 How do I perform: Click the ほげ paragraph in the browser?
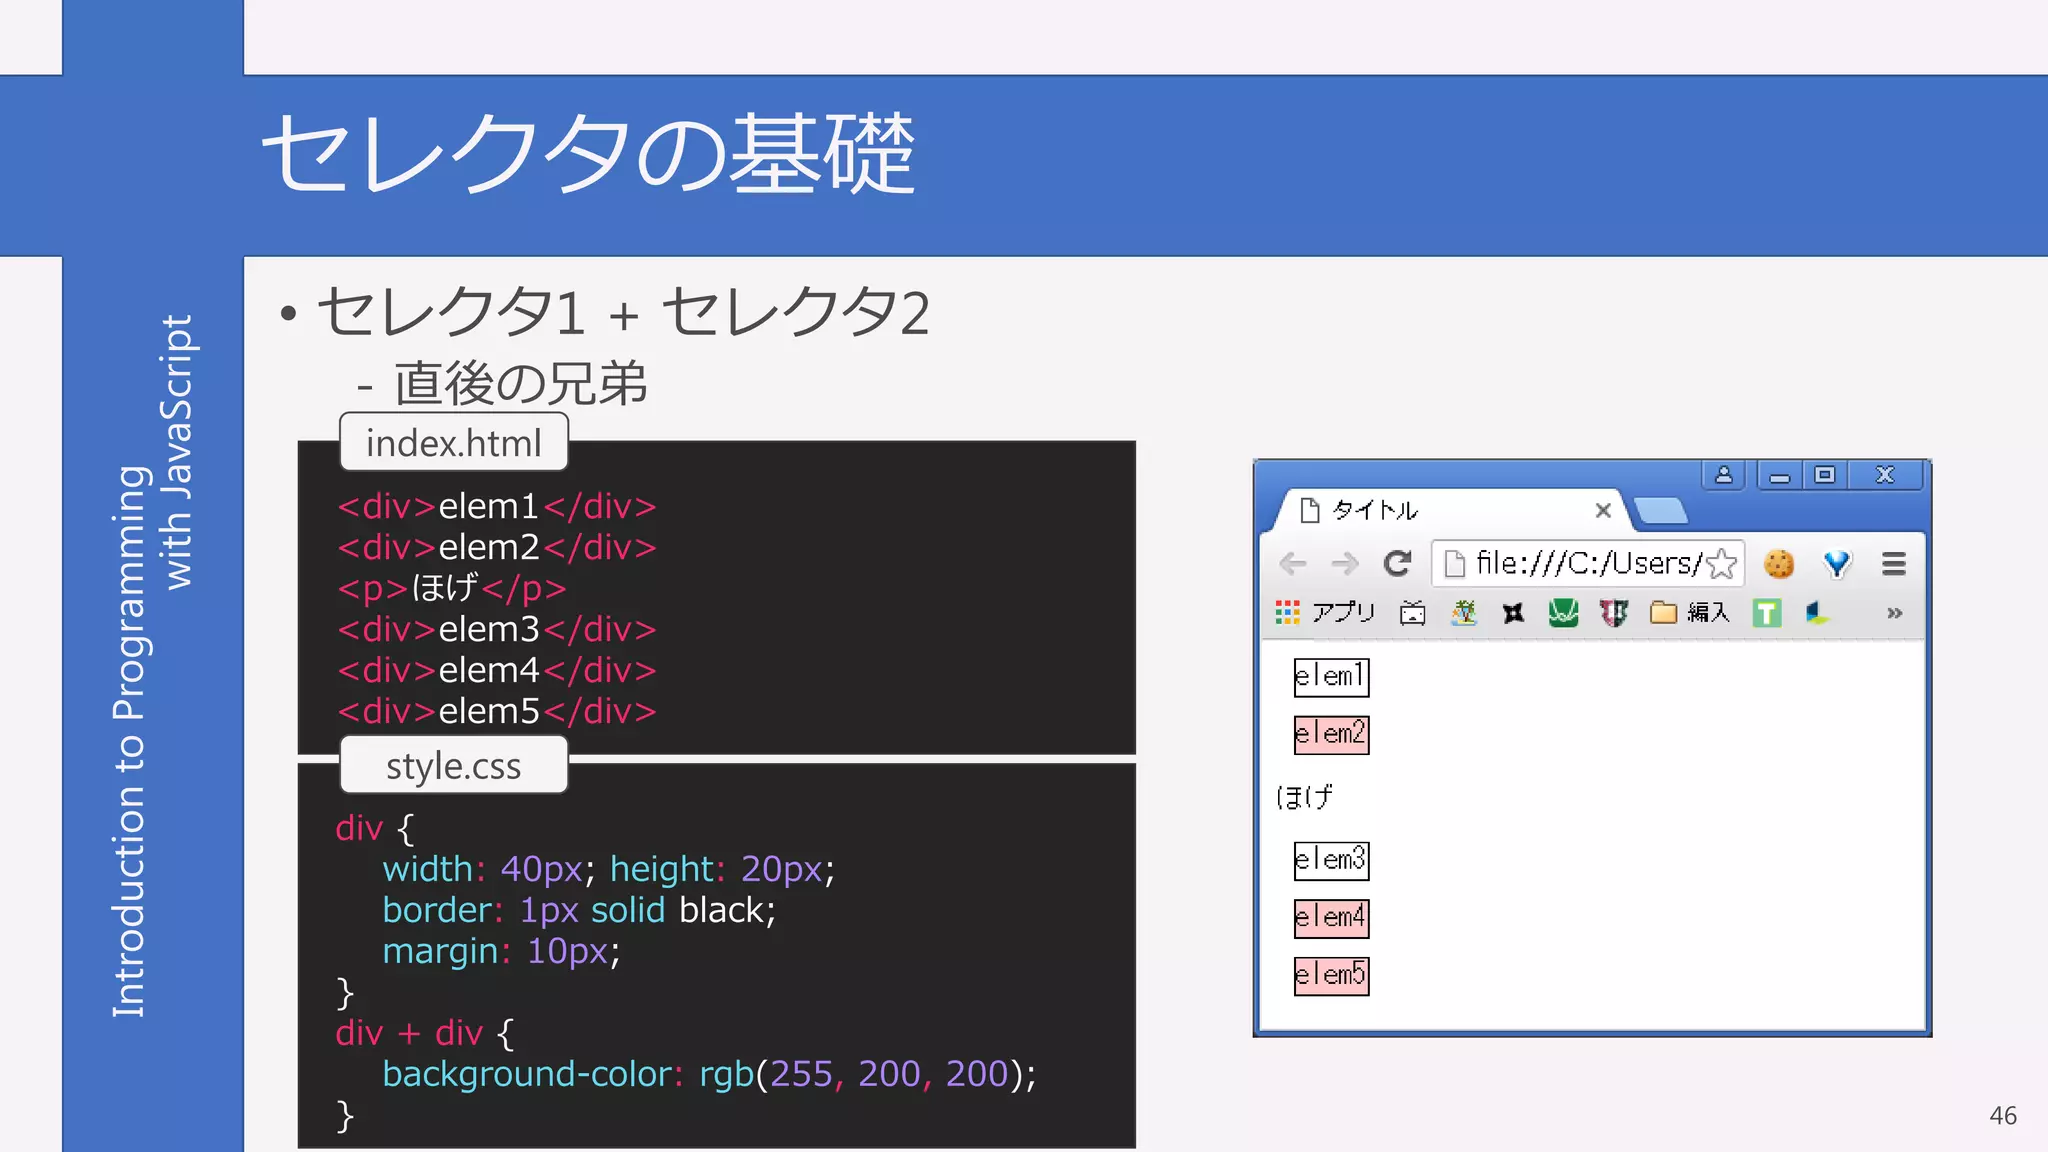pyautogui.click(x=1304, y=797)
